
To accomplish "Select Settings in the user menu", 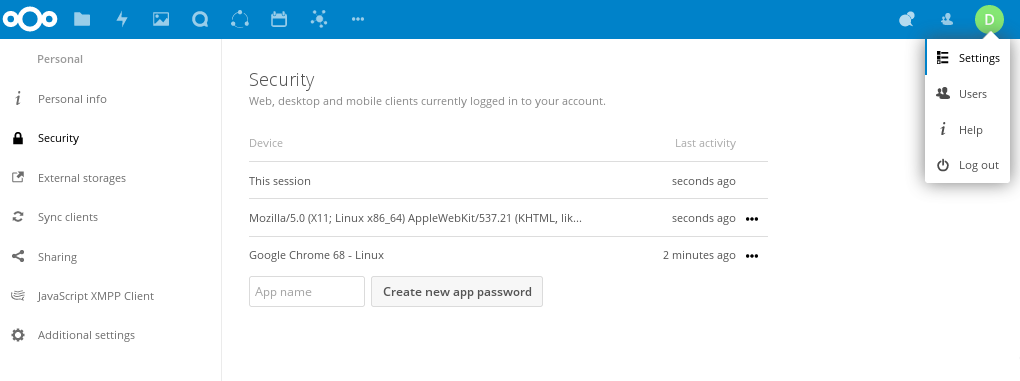I will (967, 58).
